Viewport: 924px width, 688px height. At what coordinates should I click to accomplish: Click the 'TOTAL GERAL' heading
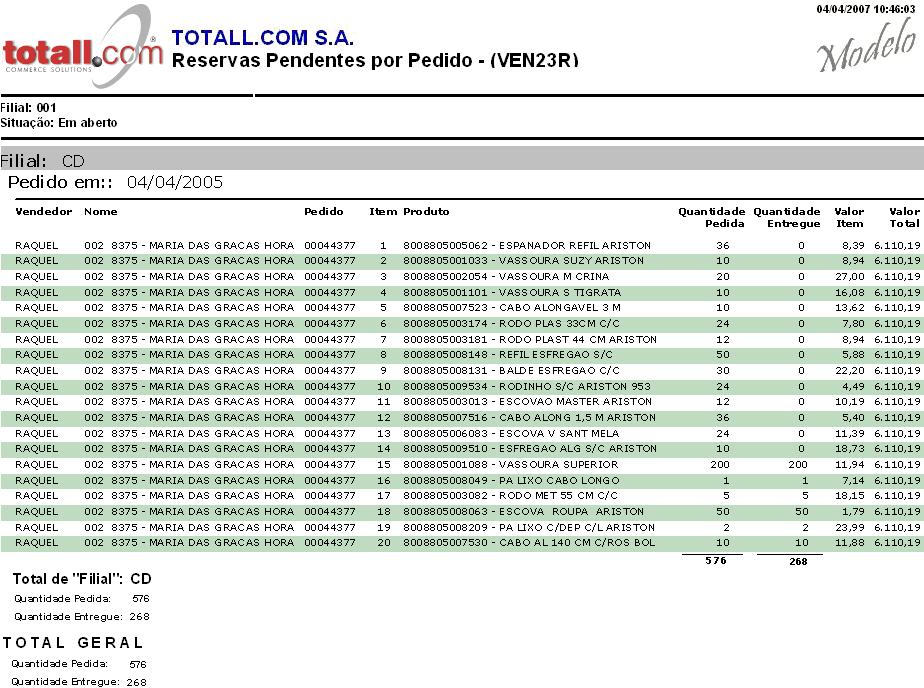73,643
